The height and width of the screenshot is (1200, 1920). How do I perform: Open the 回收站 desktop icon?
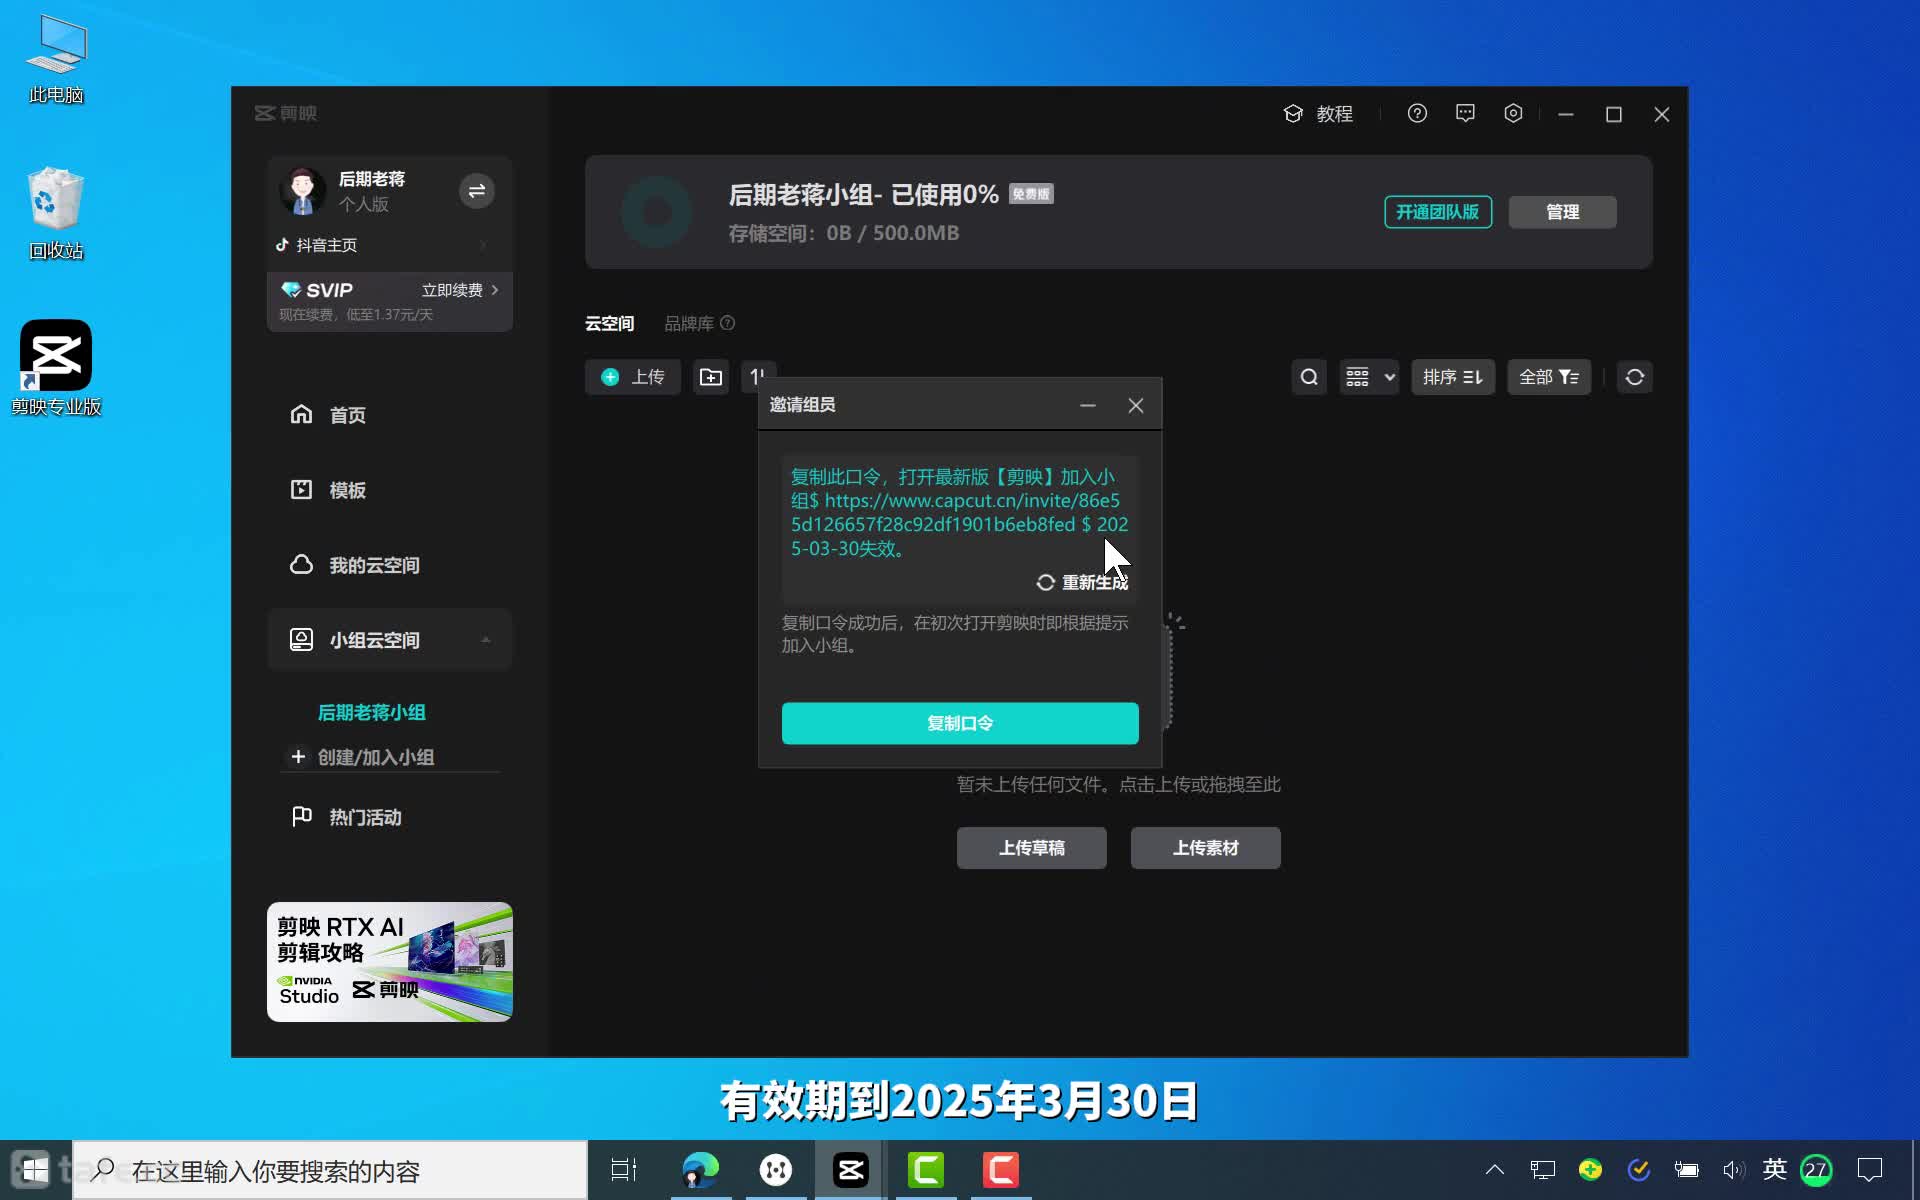[56, 213]
